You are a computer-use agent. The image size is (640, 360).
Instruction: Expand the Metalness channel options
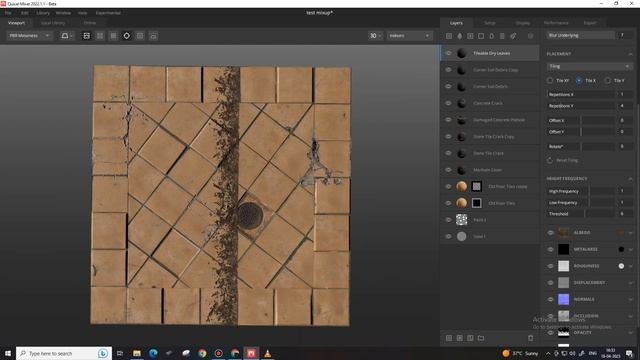point(631,249)
